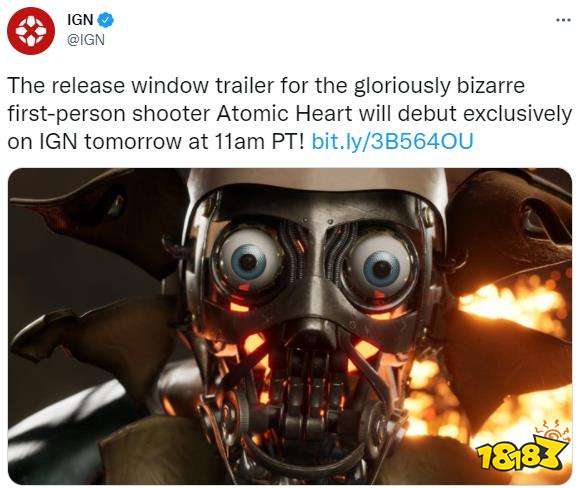Open the @IGN handle profile link
The width and height of the screenshot is (583, 488).
(x=86, y=39)
